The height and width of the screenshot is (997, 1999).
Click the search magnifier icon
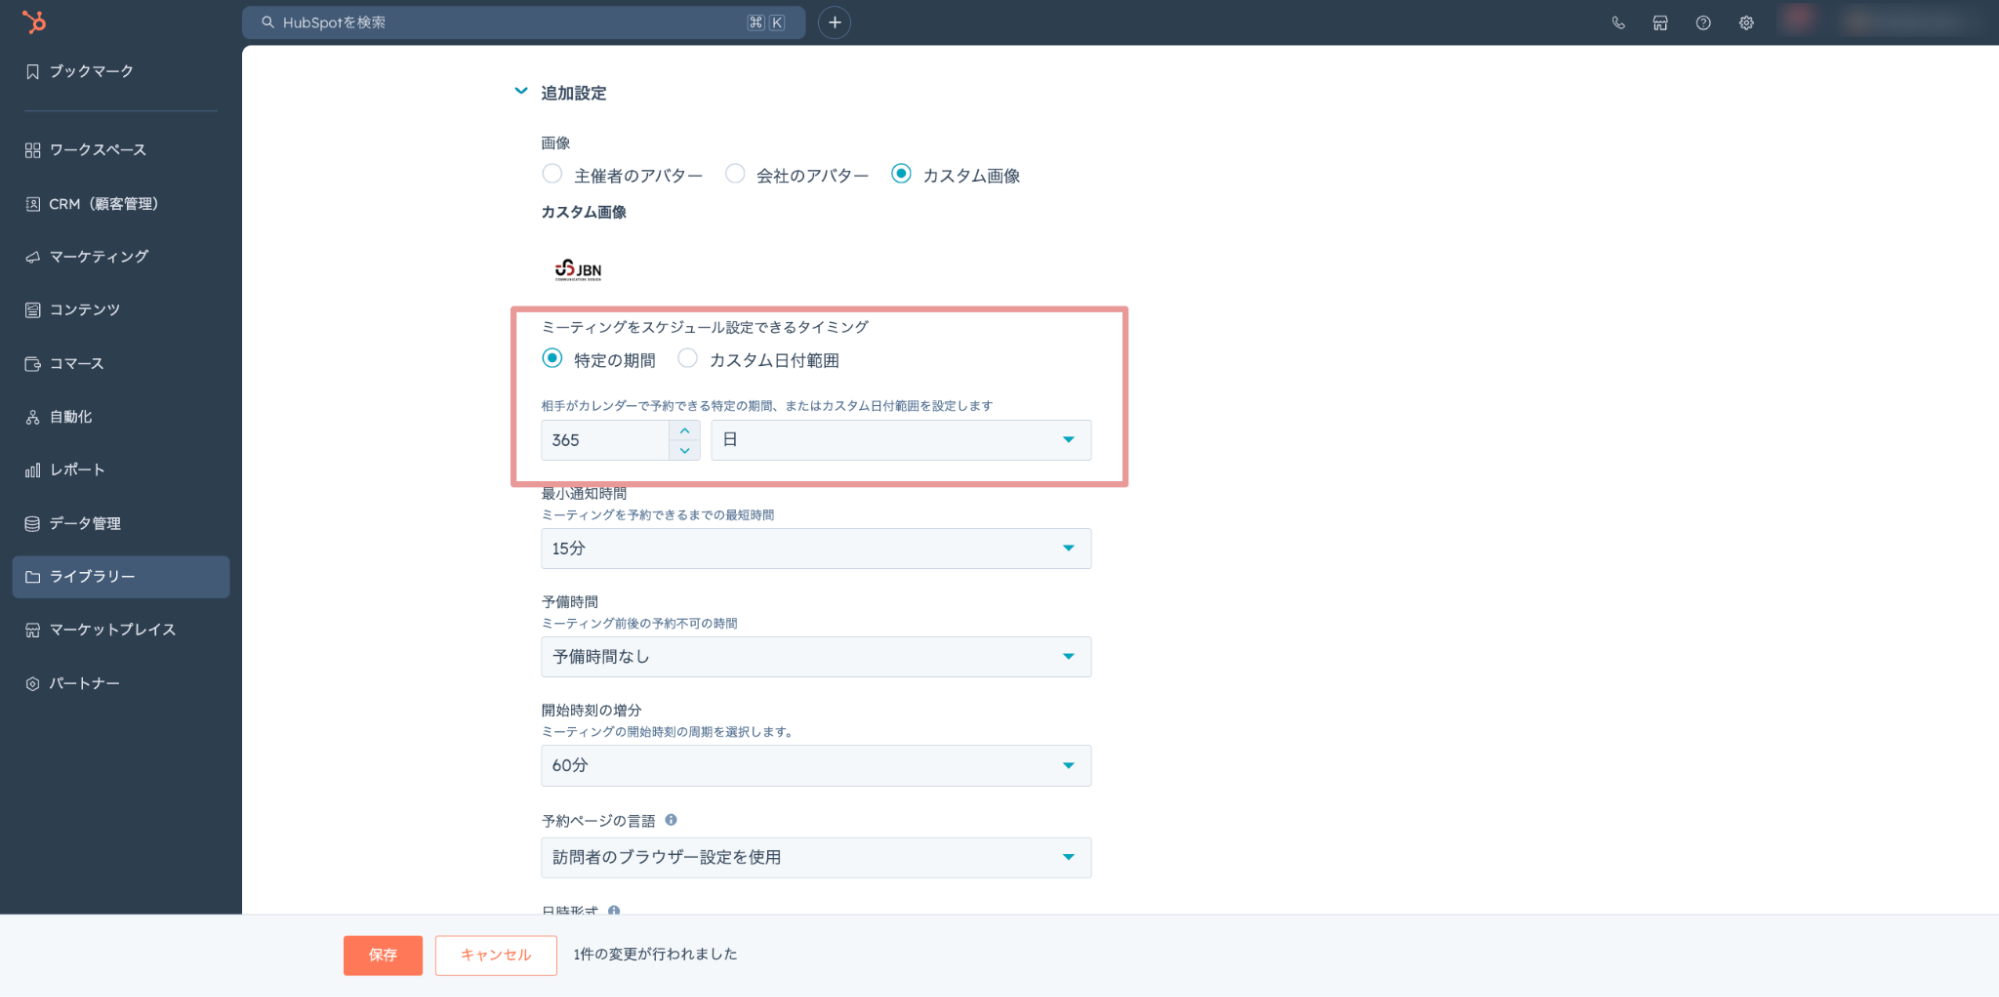pos(268,22)
